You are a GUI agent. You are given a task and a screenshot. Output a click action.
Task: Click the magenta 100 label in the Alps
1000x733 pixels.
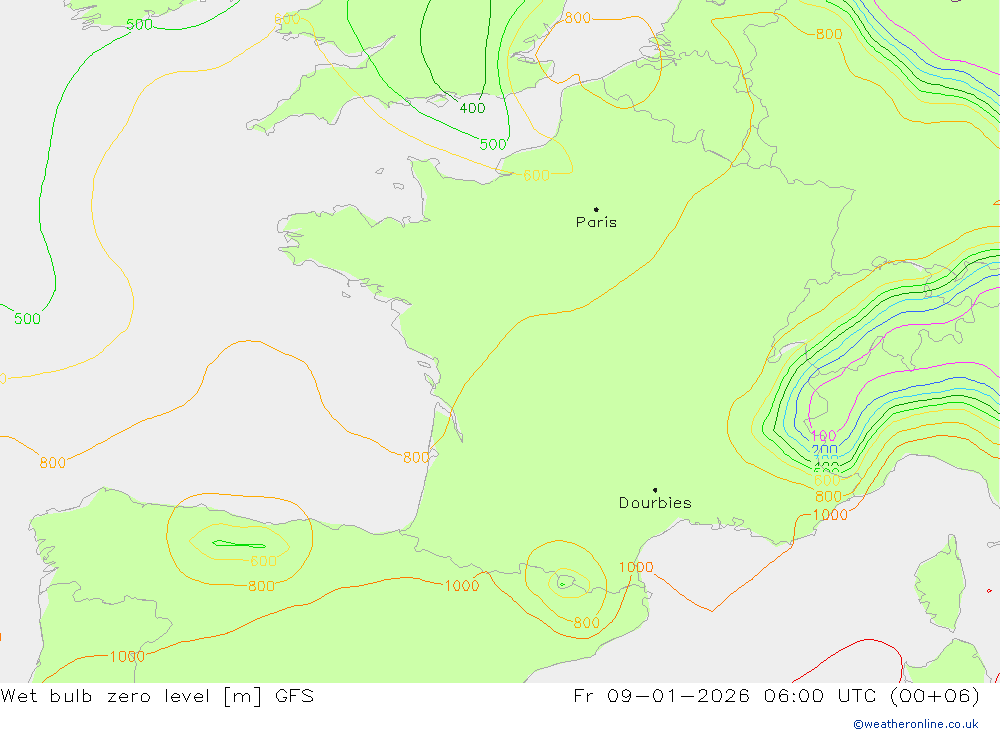pos(823,436)
